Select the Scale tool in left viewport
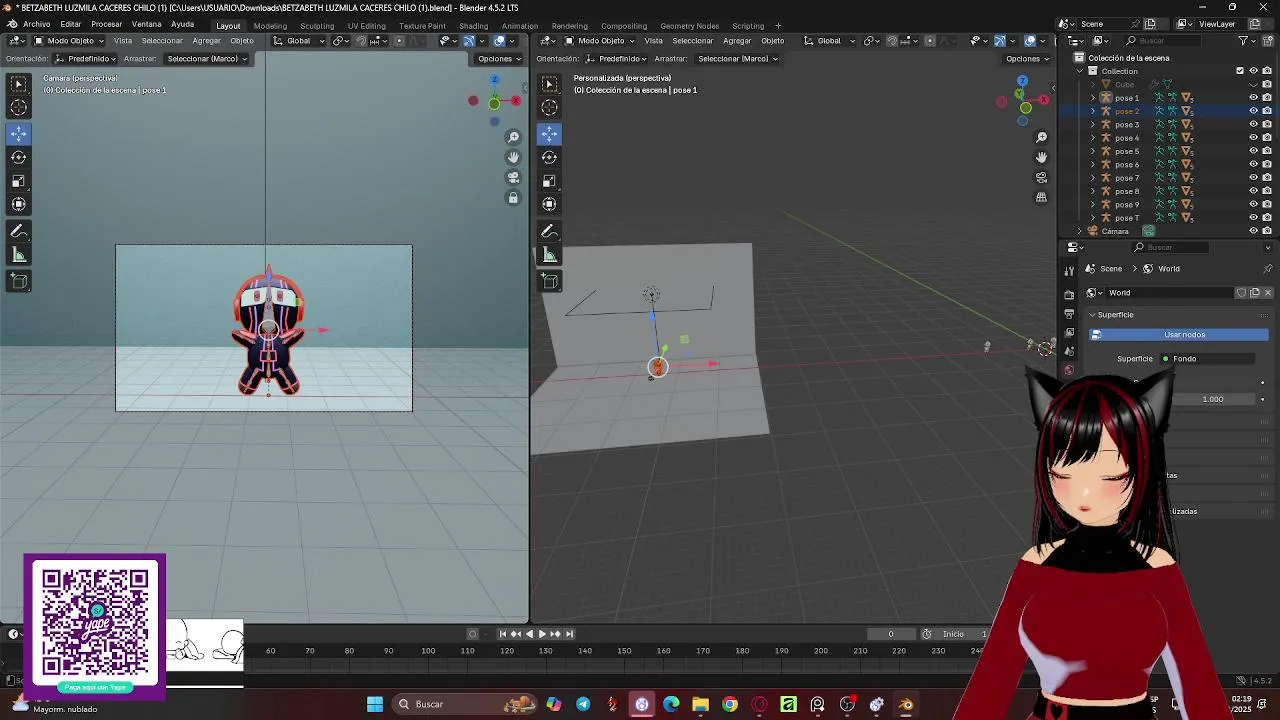Screen dimensions: 1280x720 [x=19, y=181]
